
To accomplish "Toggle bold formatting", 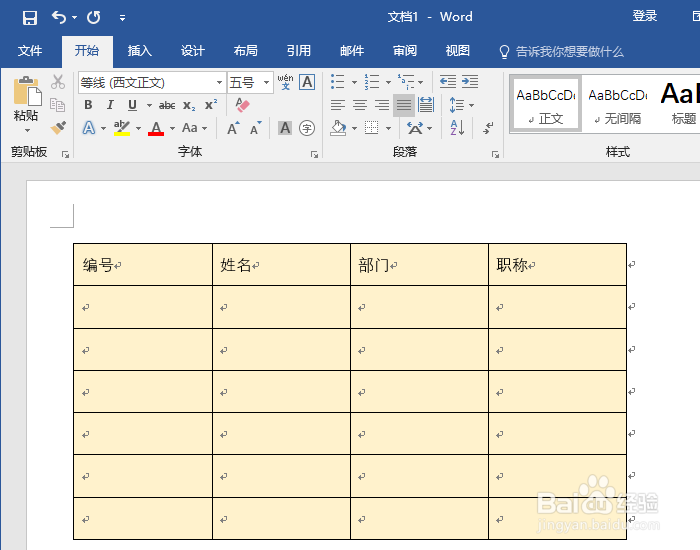I will (x=88, y=105).
